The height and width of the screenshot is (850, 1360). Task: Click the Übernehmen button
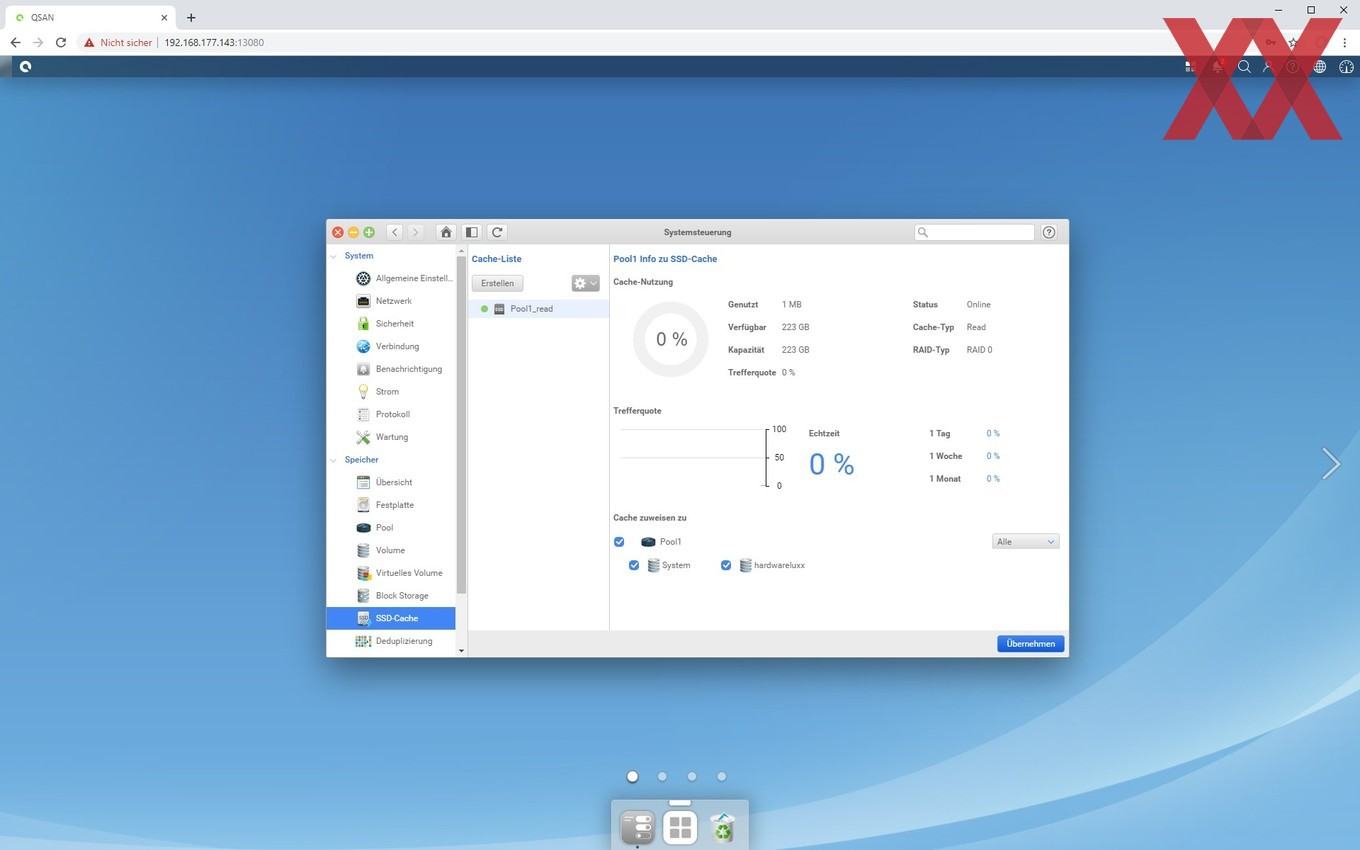click(1030, 644)
